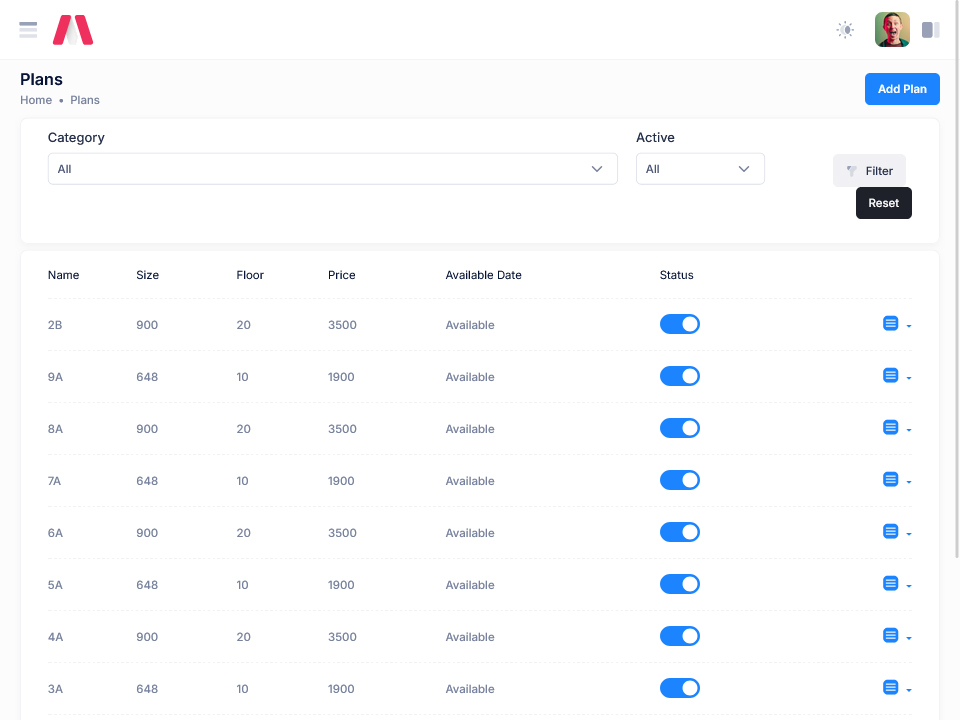Toggle light/dark theme sun icon

(845, 30)
